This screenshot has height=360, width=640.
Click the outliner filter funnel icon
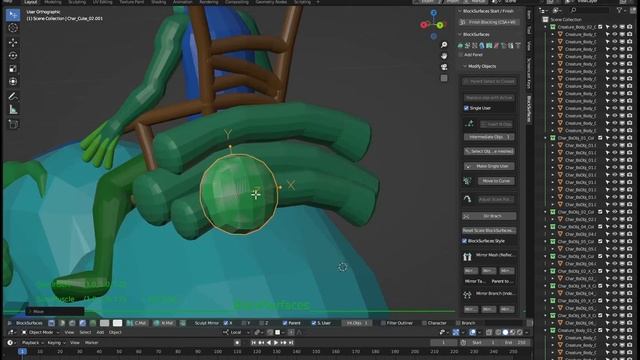tap(619, 10)
